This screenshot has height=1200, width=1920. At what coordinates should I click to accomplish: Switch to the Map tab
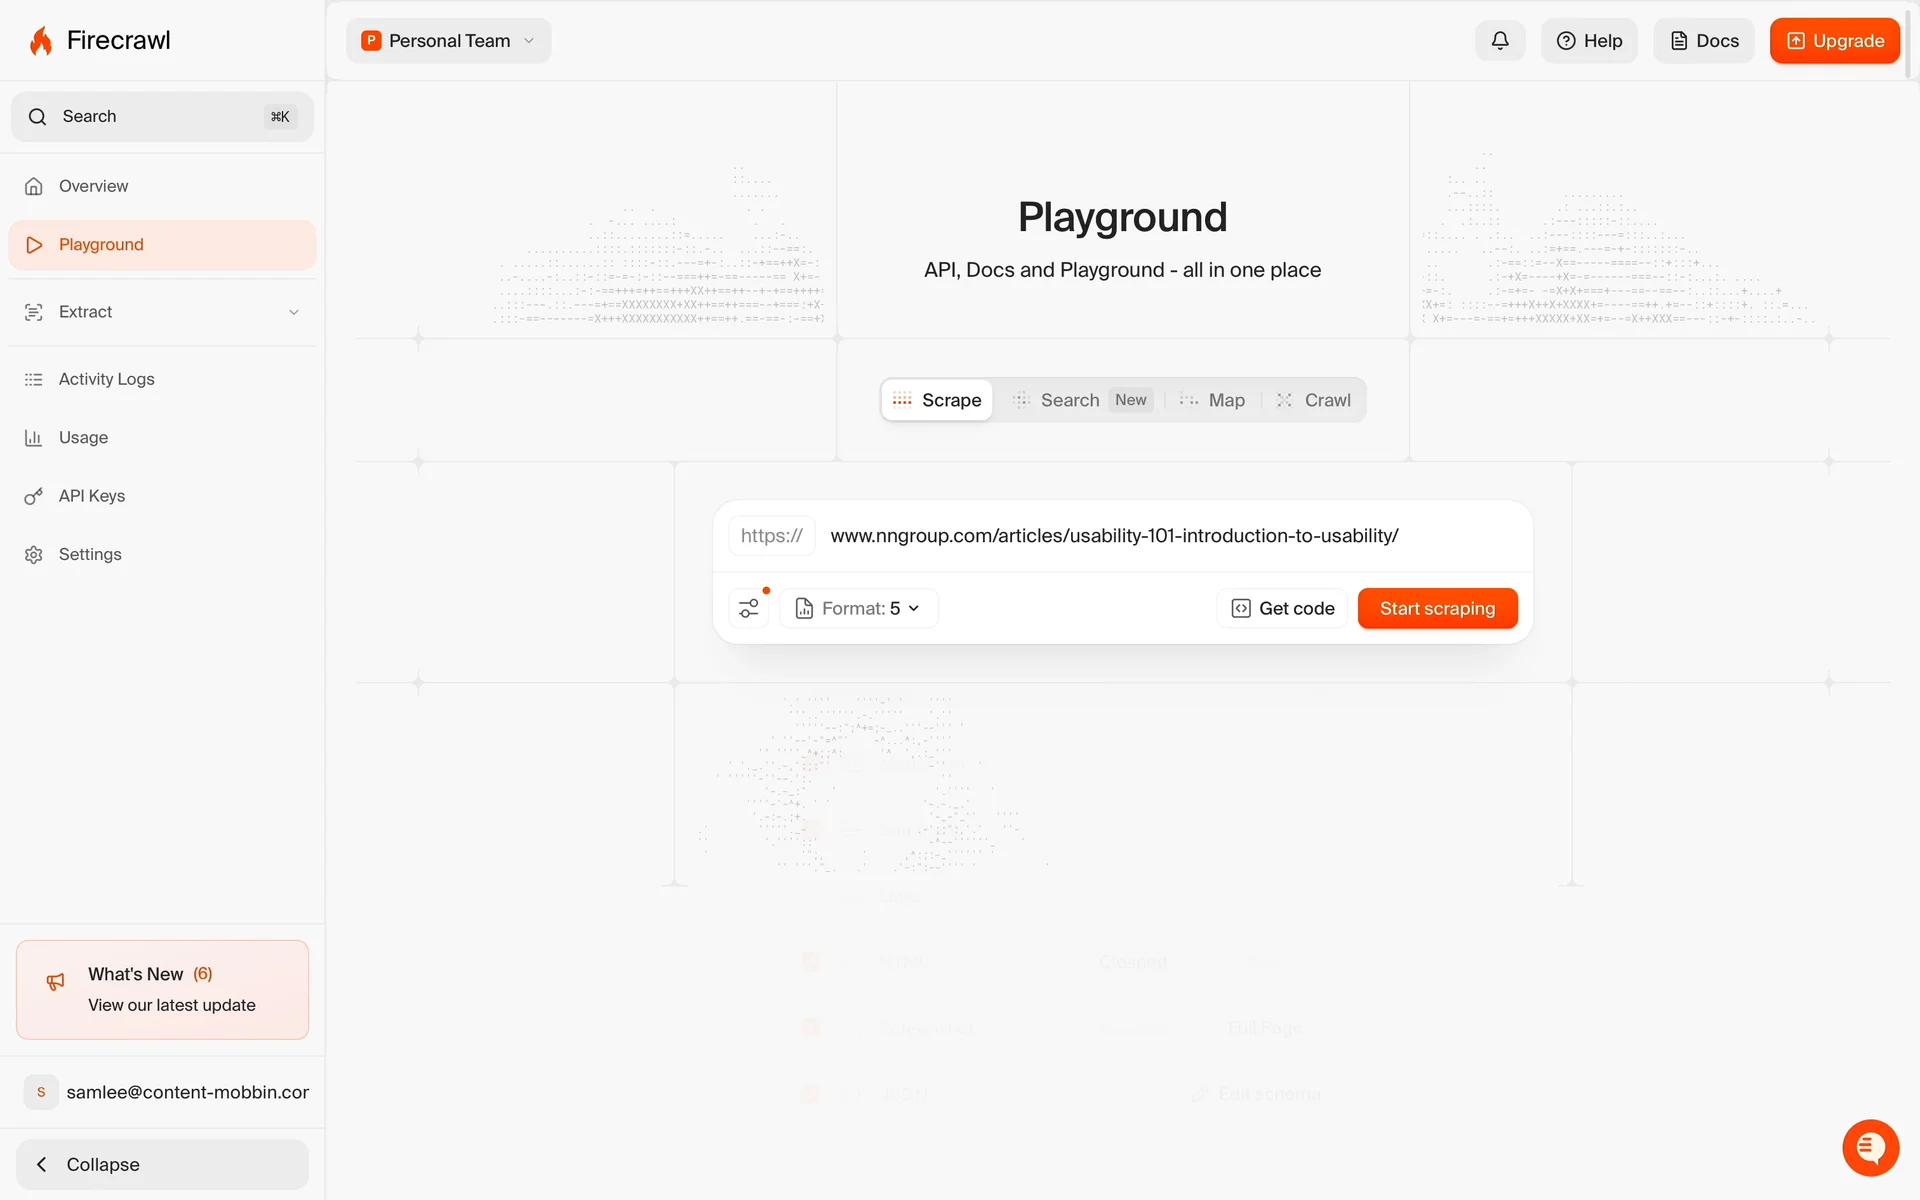pos(1213,400)
